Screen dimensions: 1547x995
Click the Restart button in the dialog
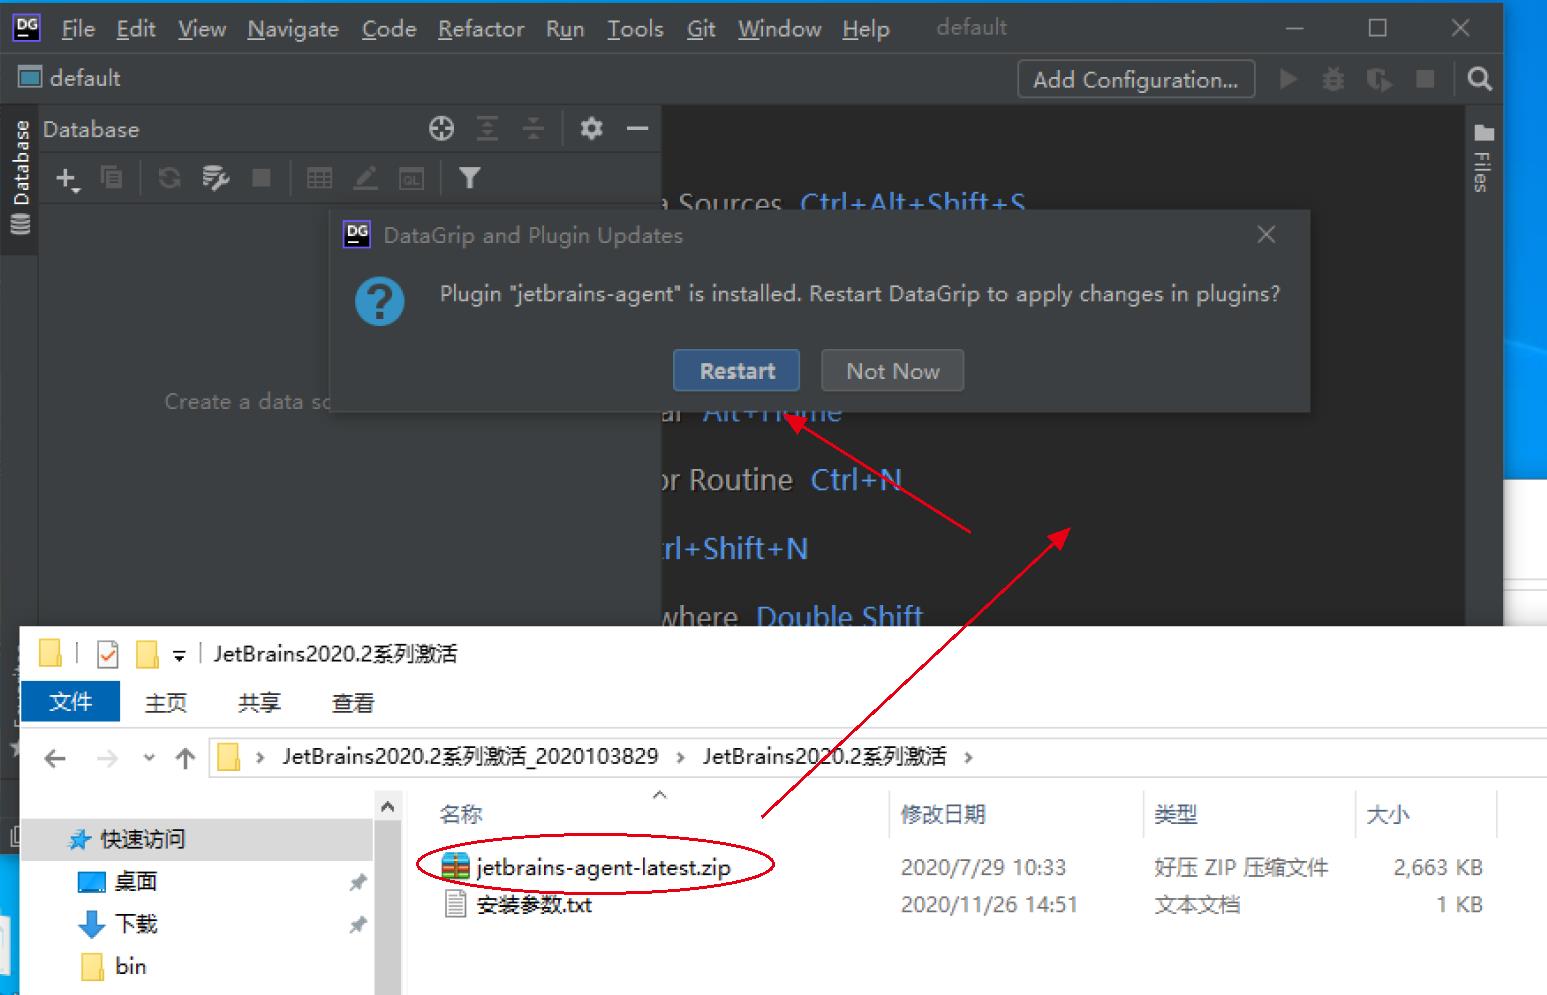736,371
